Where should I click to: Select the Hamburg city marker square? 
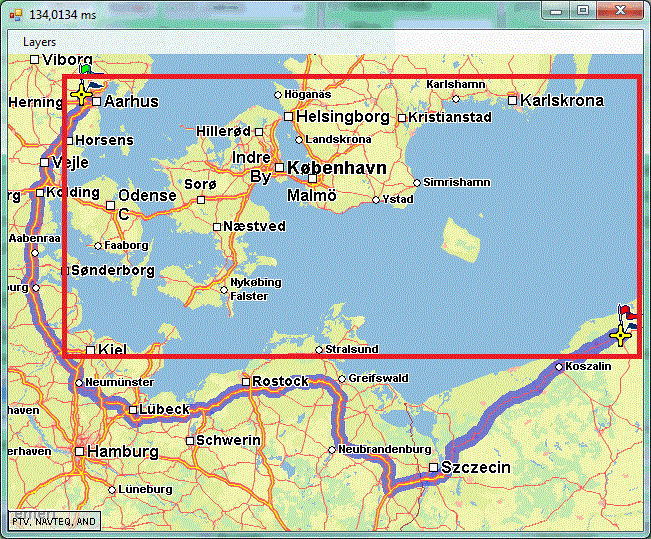pos(79,452)
